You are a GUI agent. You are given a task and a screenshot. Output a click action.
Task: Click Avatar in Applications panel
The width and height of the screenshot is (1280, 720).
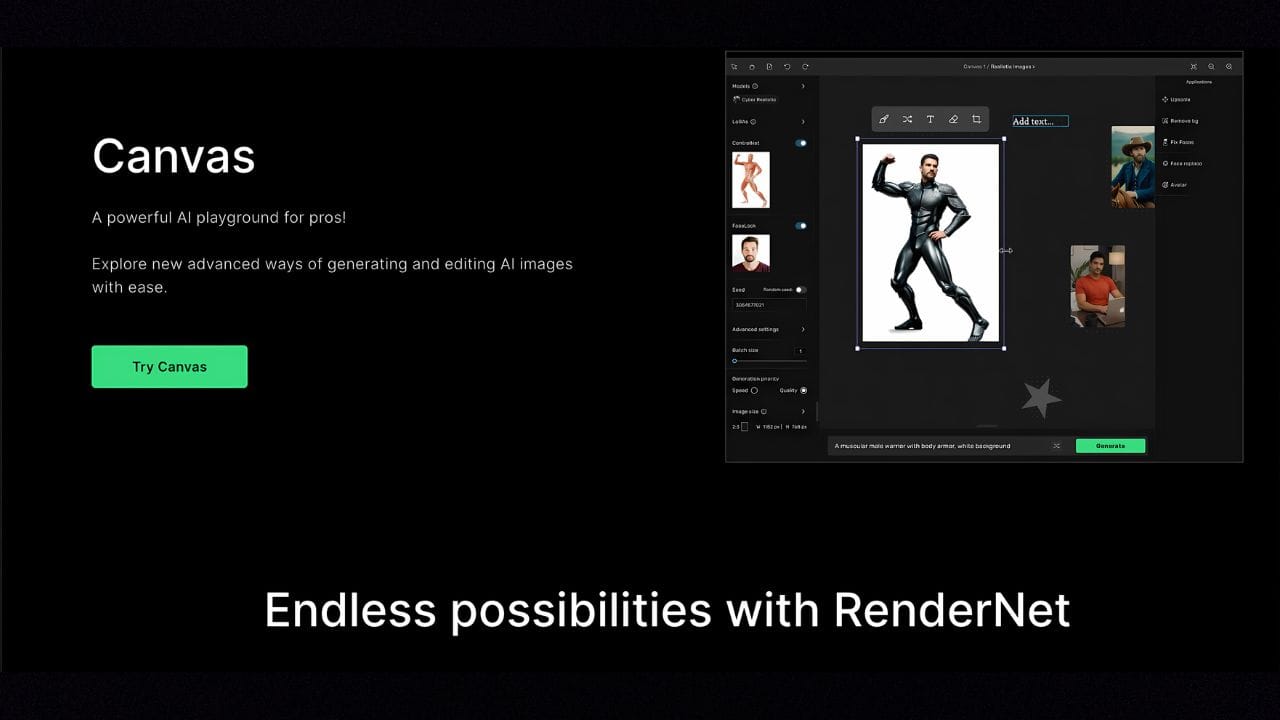[x=1174, y=185]
